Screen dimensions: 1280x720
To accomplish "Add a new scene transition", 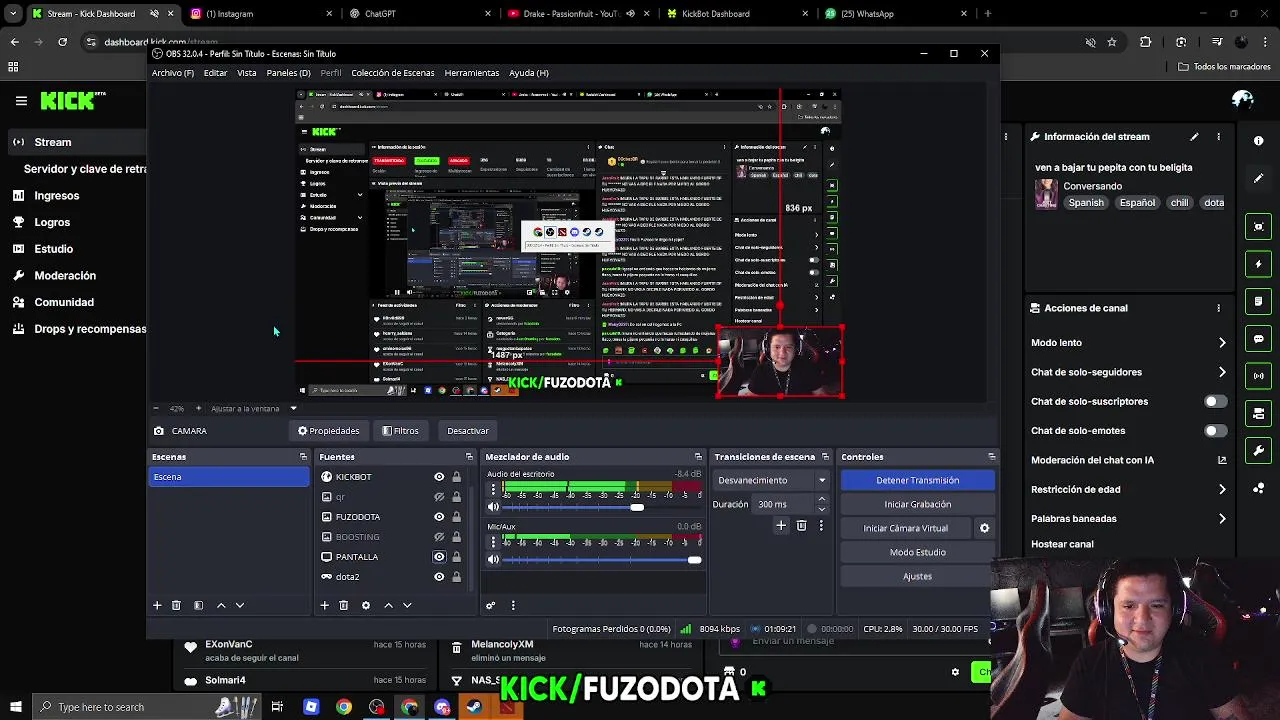I will pos(781,525).
